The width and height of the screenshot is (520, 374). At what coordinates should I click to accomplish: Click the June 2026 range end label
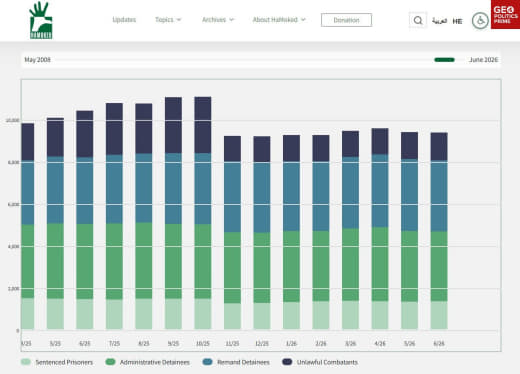tap(483, 60)
